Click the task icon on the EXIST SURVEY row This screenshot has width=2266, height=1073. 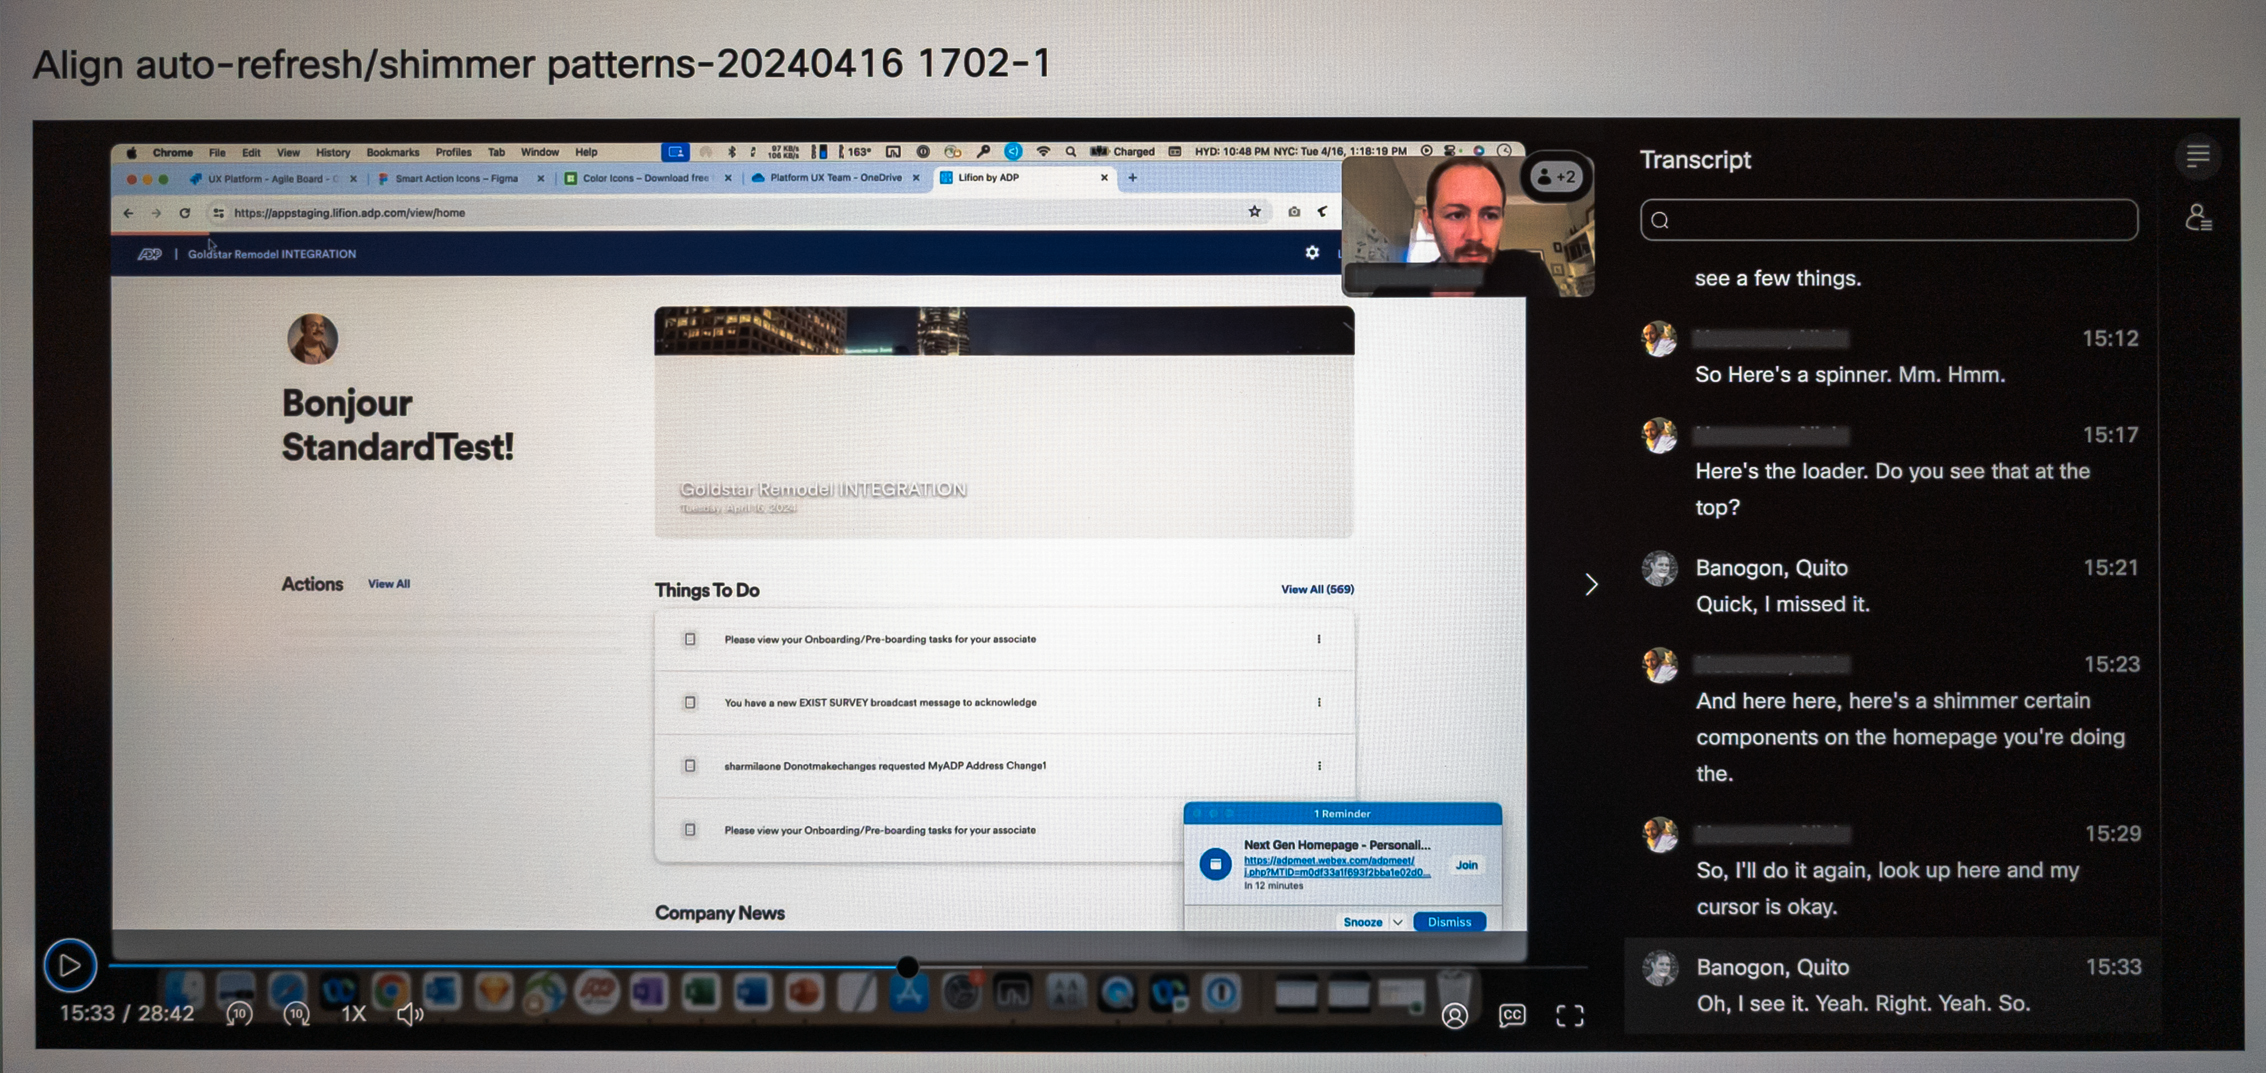(690, 703)
